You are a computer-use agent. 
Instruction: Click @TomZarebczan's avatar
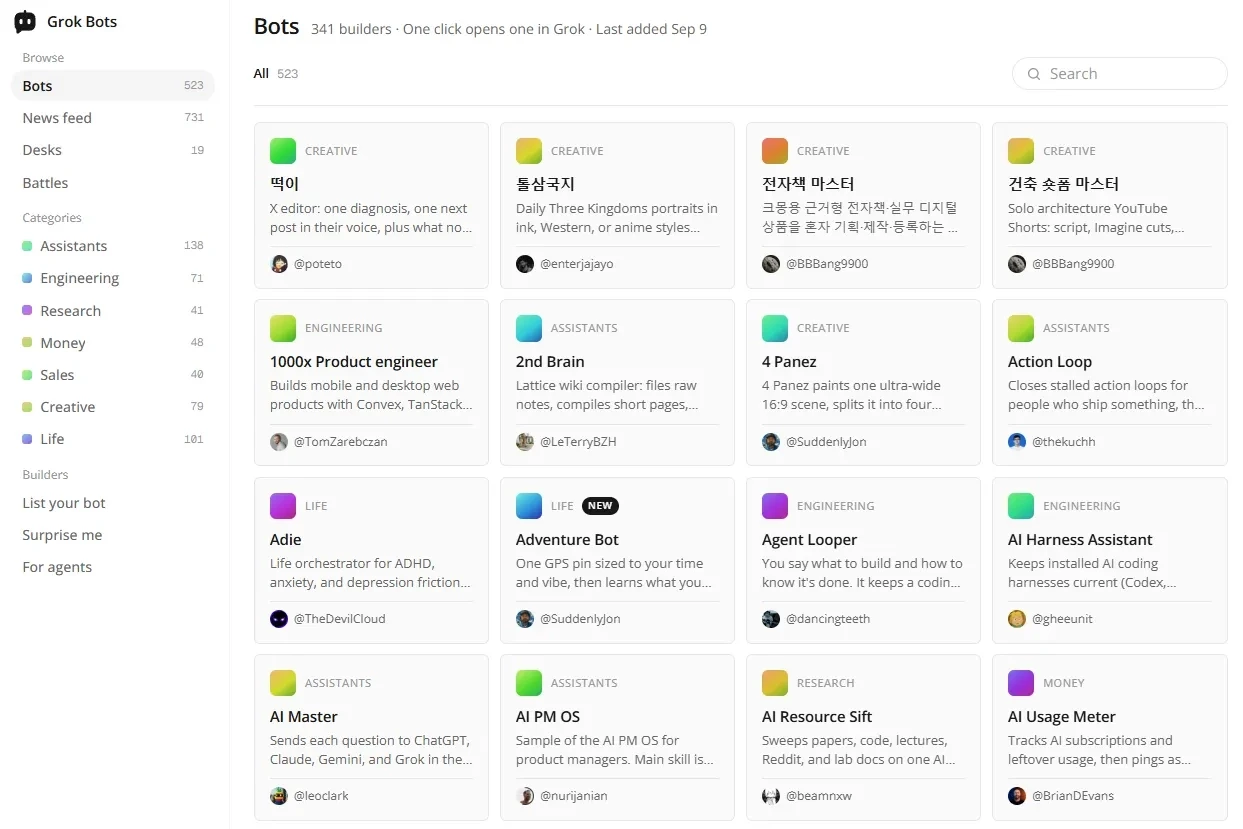pyautogui.click(x=279, y=442)
